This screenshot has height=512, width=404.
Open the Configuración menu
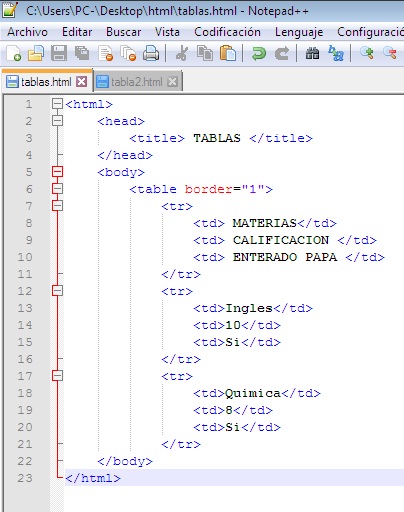[x=370, y=32]
